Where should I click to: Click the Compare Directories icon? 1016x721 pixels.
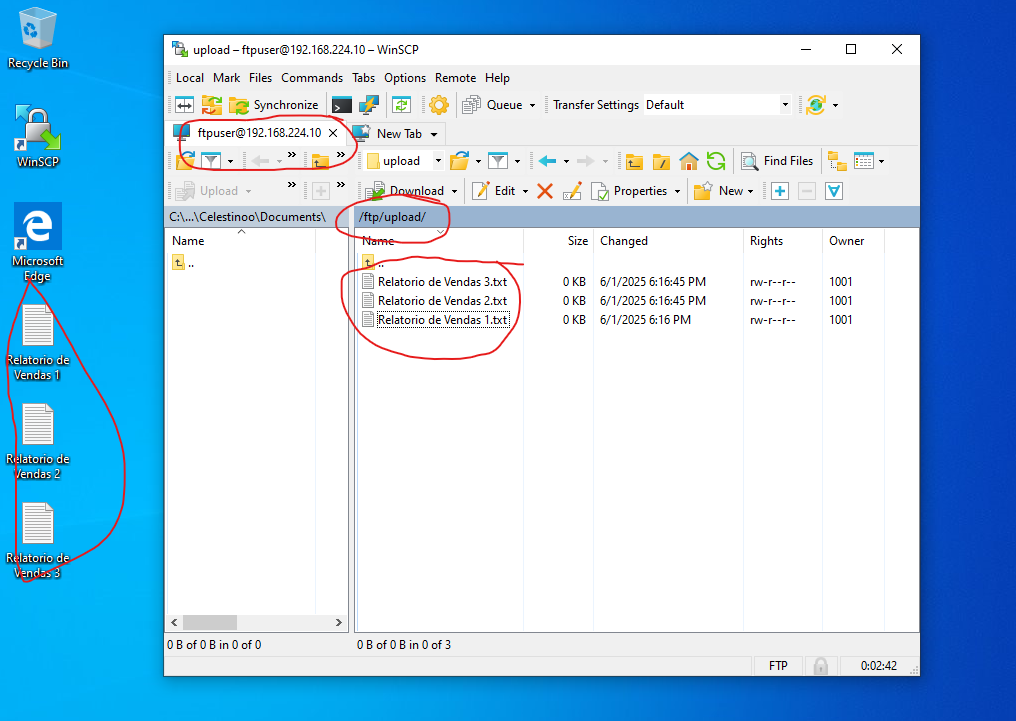185,105
